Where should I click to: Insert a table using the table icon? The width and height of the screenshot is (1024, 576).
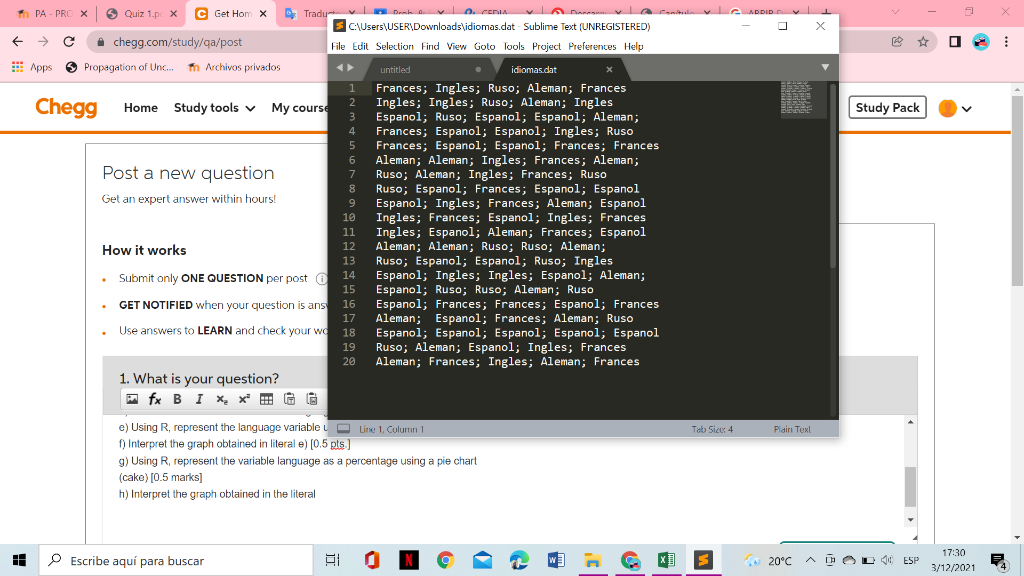[268, 399]
